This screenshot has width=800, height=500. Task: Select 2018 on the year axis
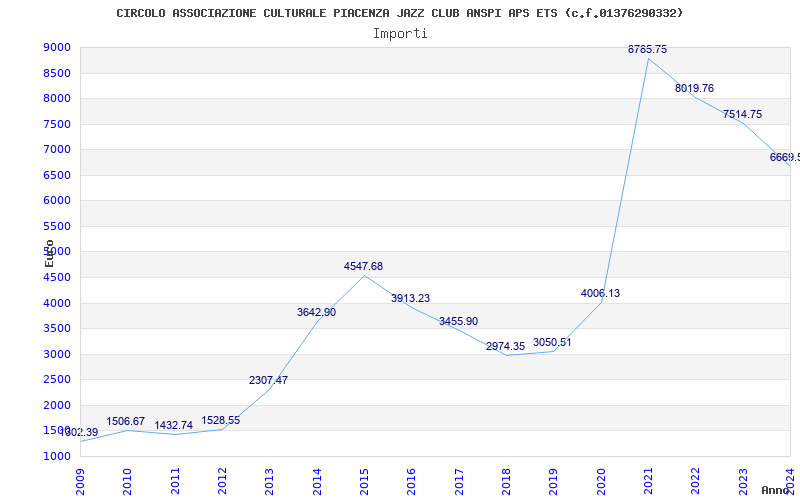pyautogui.click(x=507, y=478)
